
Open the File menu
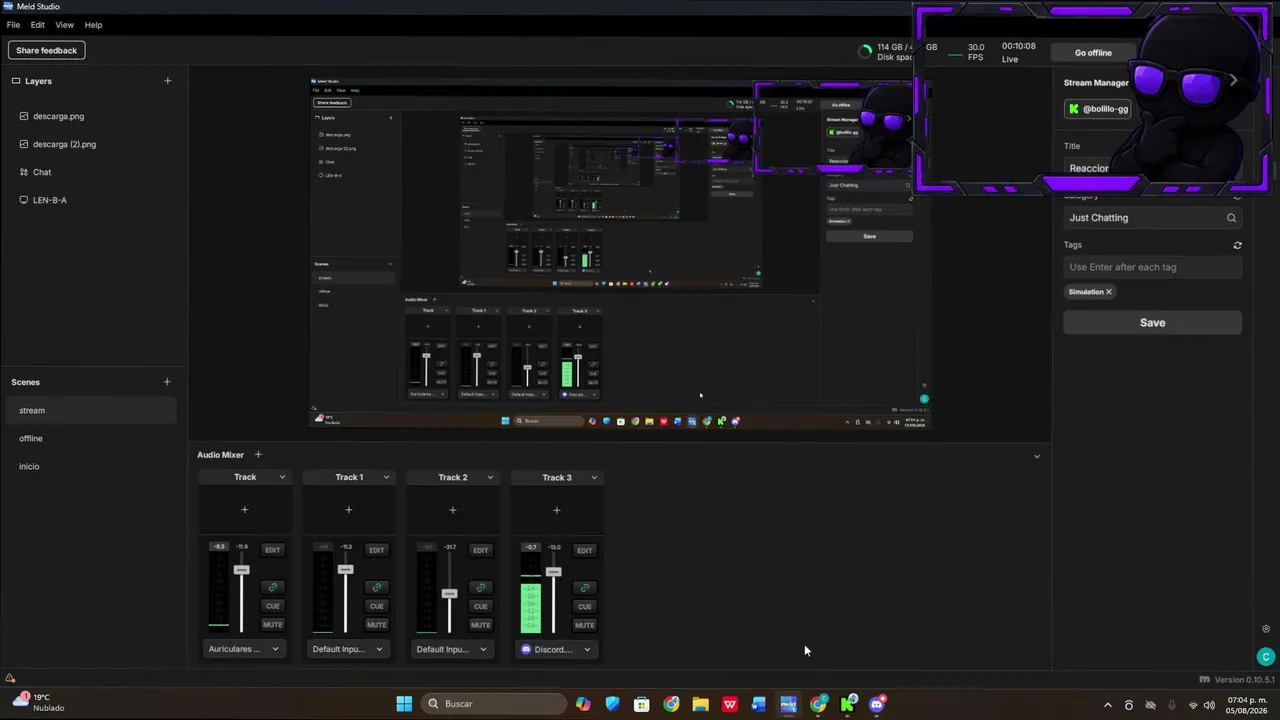[13, 25]
